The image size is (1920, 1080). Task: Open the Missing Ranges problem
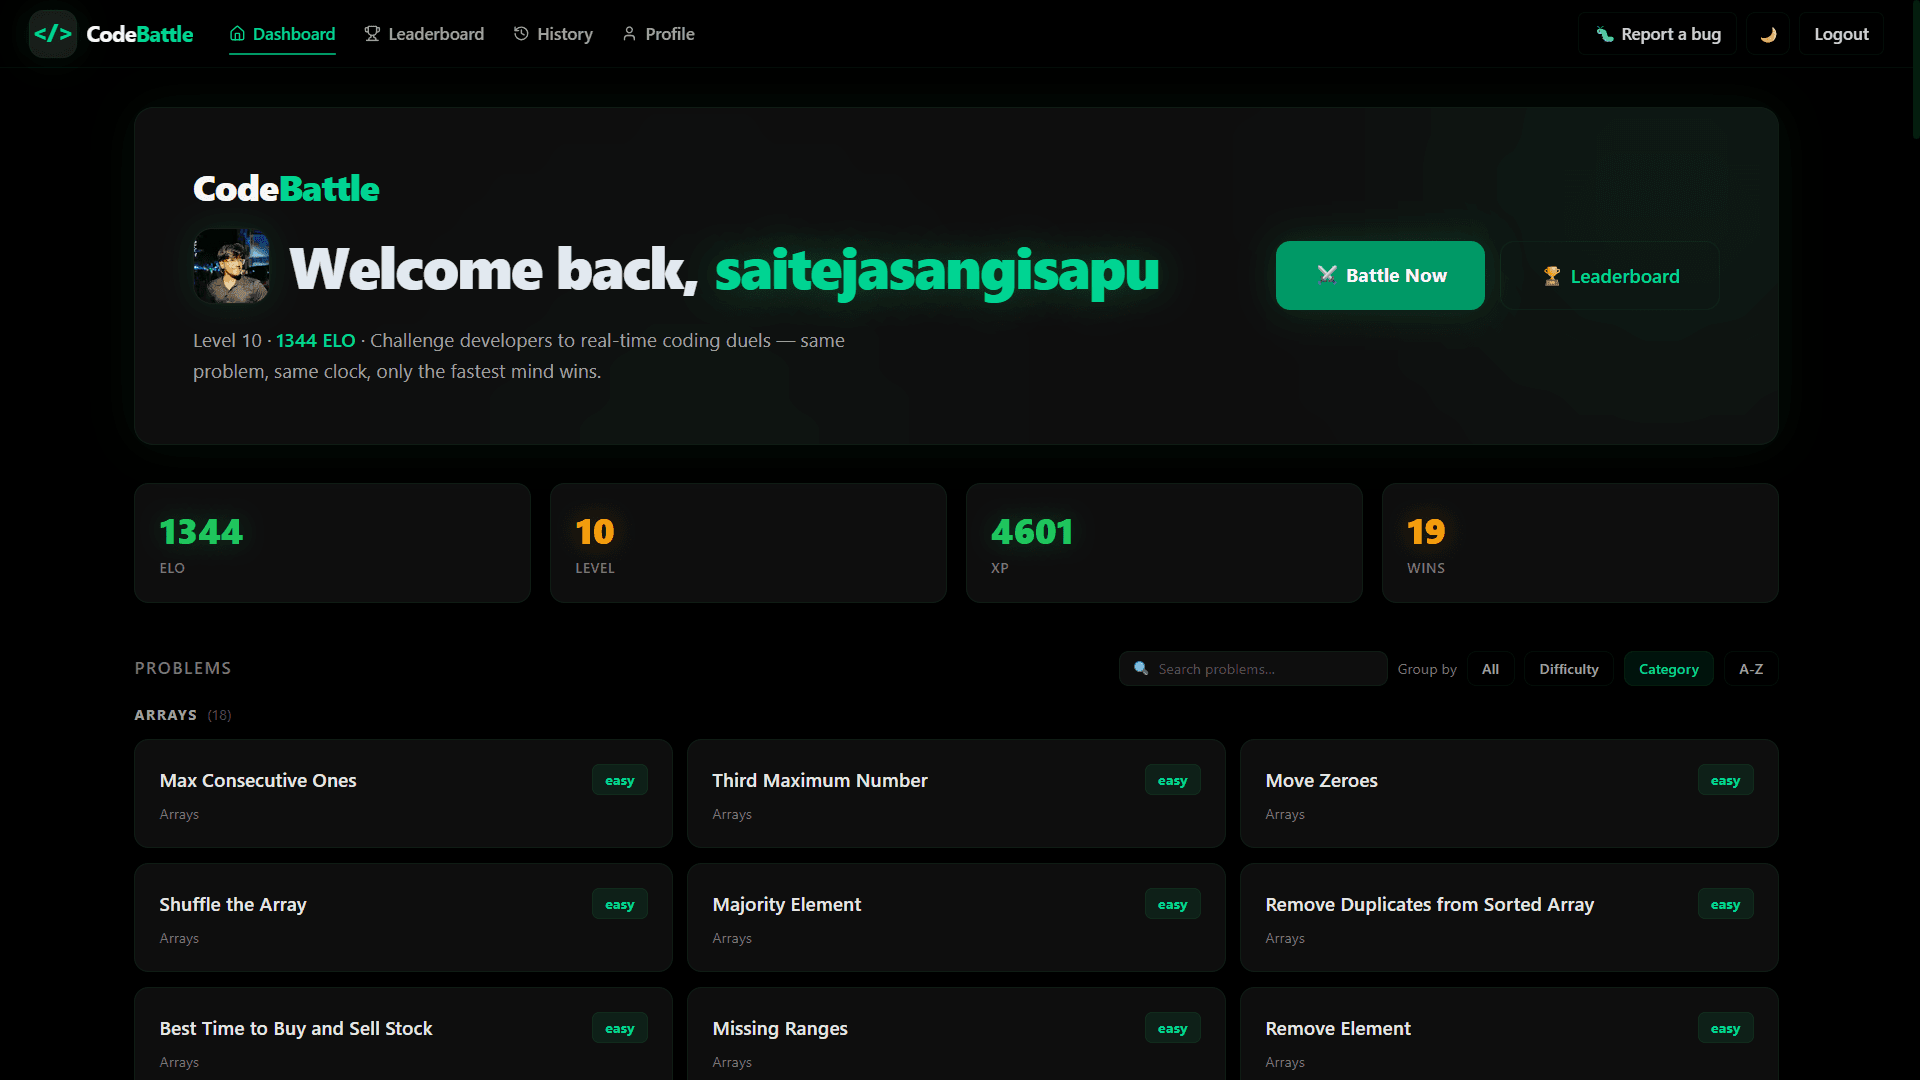(956, 1034)
